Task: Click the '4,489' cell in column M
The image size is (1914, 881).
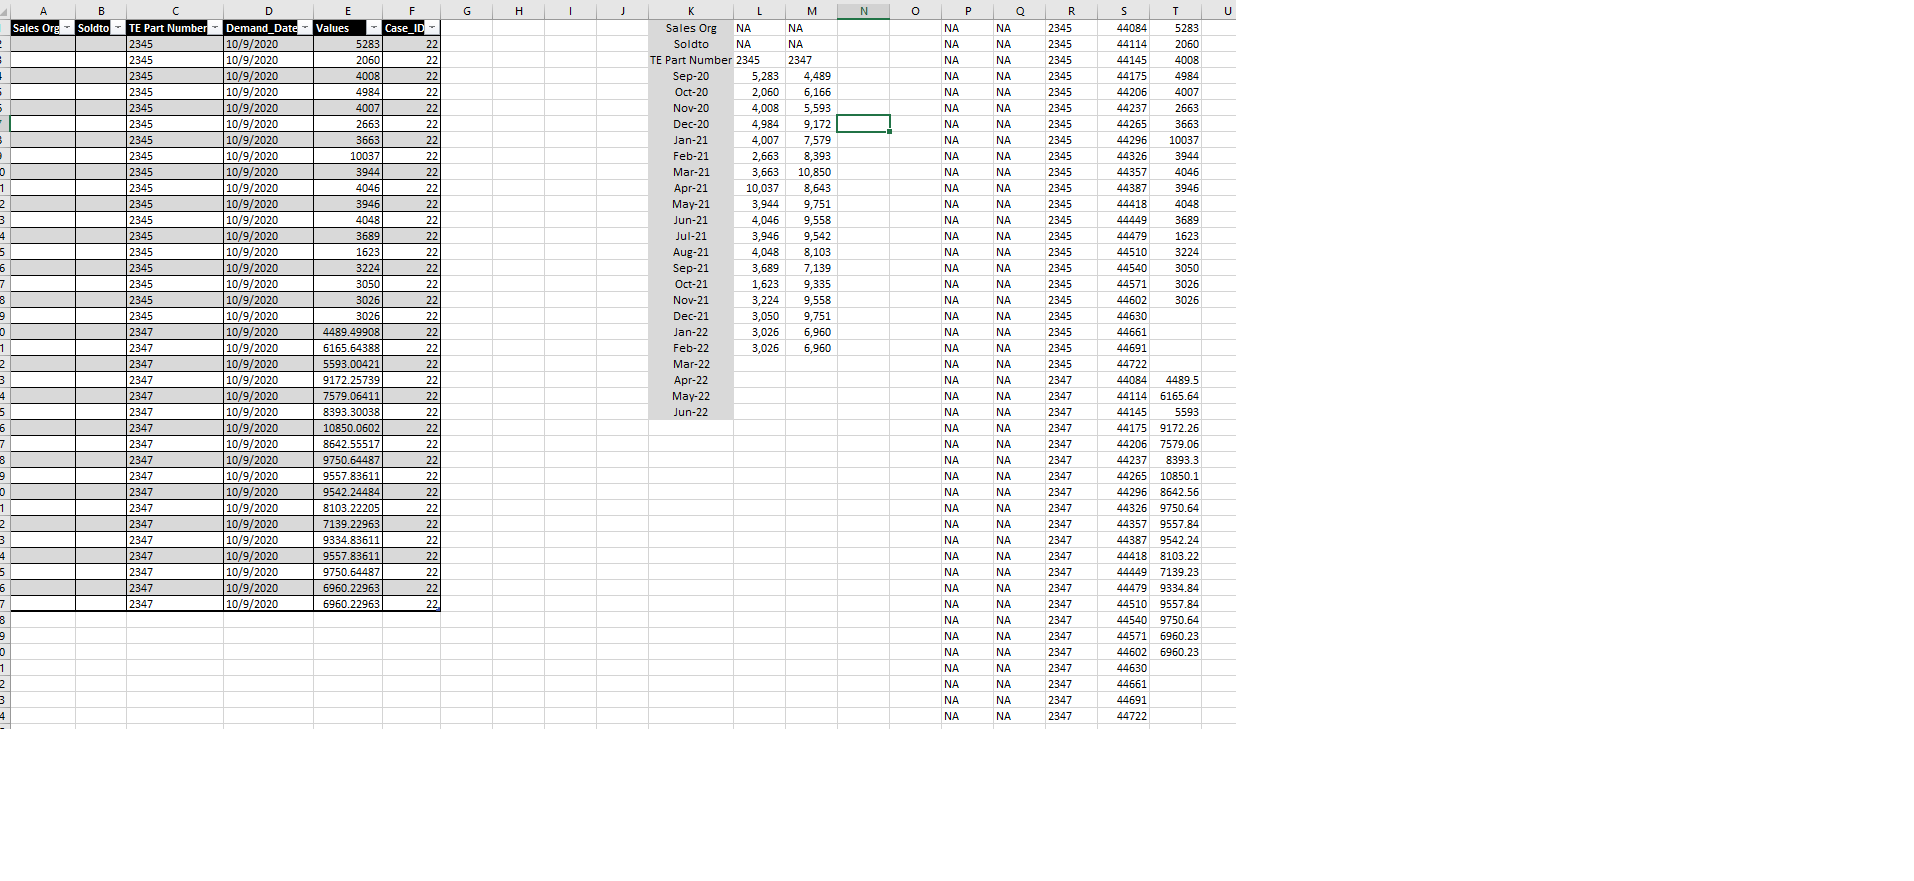Action: (x=811, y=76)
